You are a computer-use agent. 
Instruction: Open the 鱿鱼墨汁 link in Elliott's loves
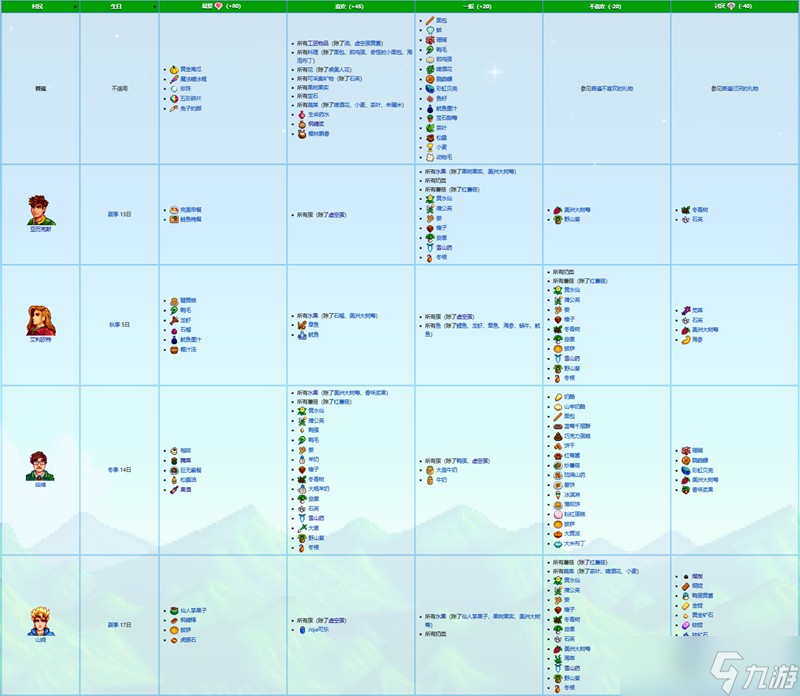click(191, 339)
